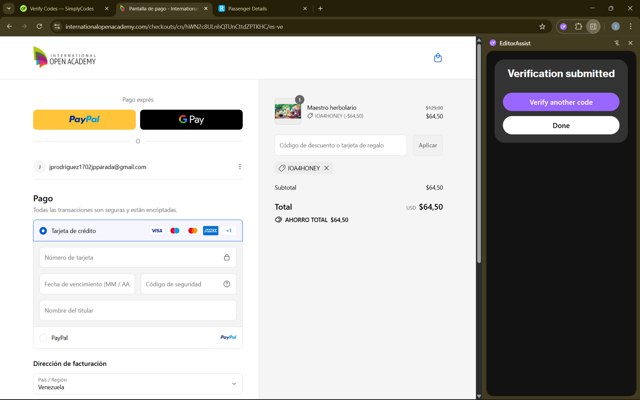Pay with the Google Pay button
640x400 pixels.
[191, 119]
